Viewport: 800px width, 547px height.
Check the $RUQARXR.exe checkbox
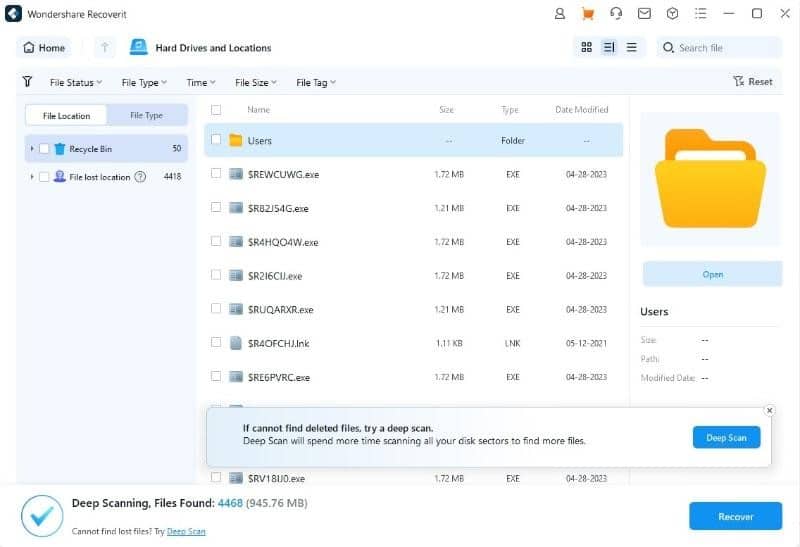click(216, 308)
